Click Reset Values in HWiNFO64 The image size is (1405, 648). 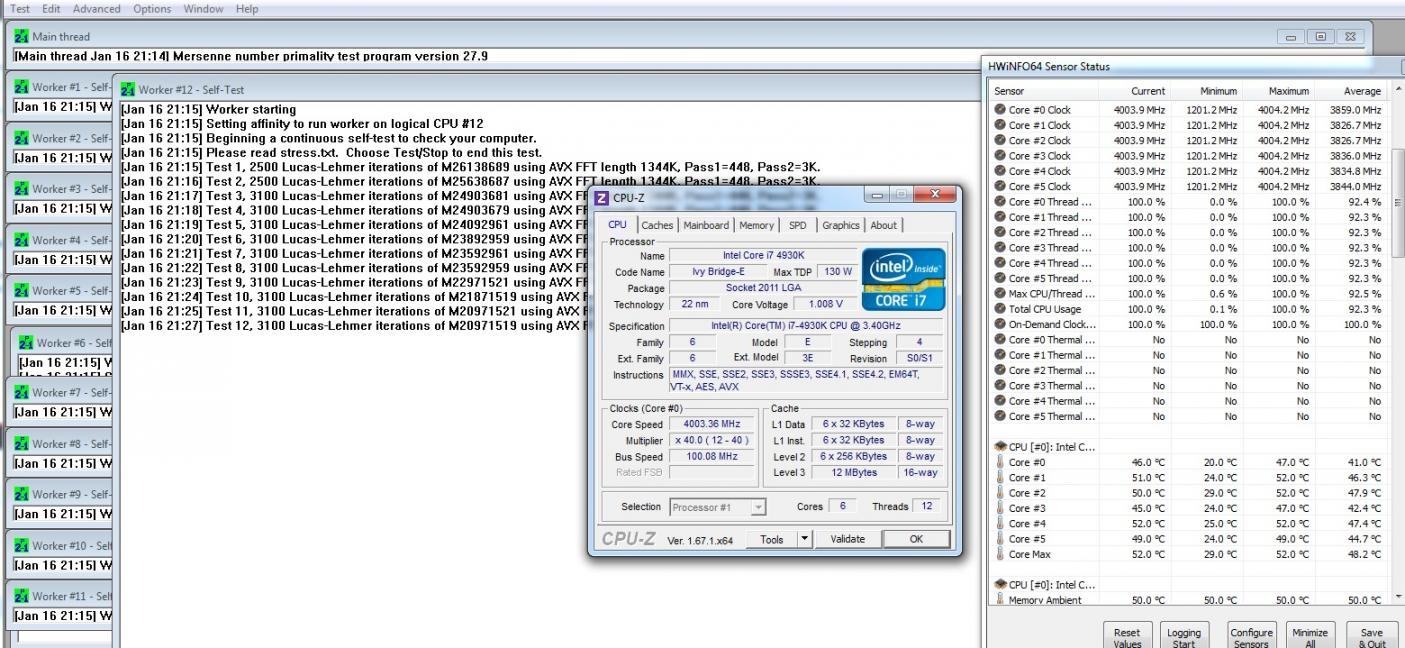click(x=1127, y=638)
